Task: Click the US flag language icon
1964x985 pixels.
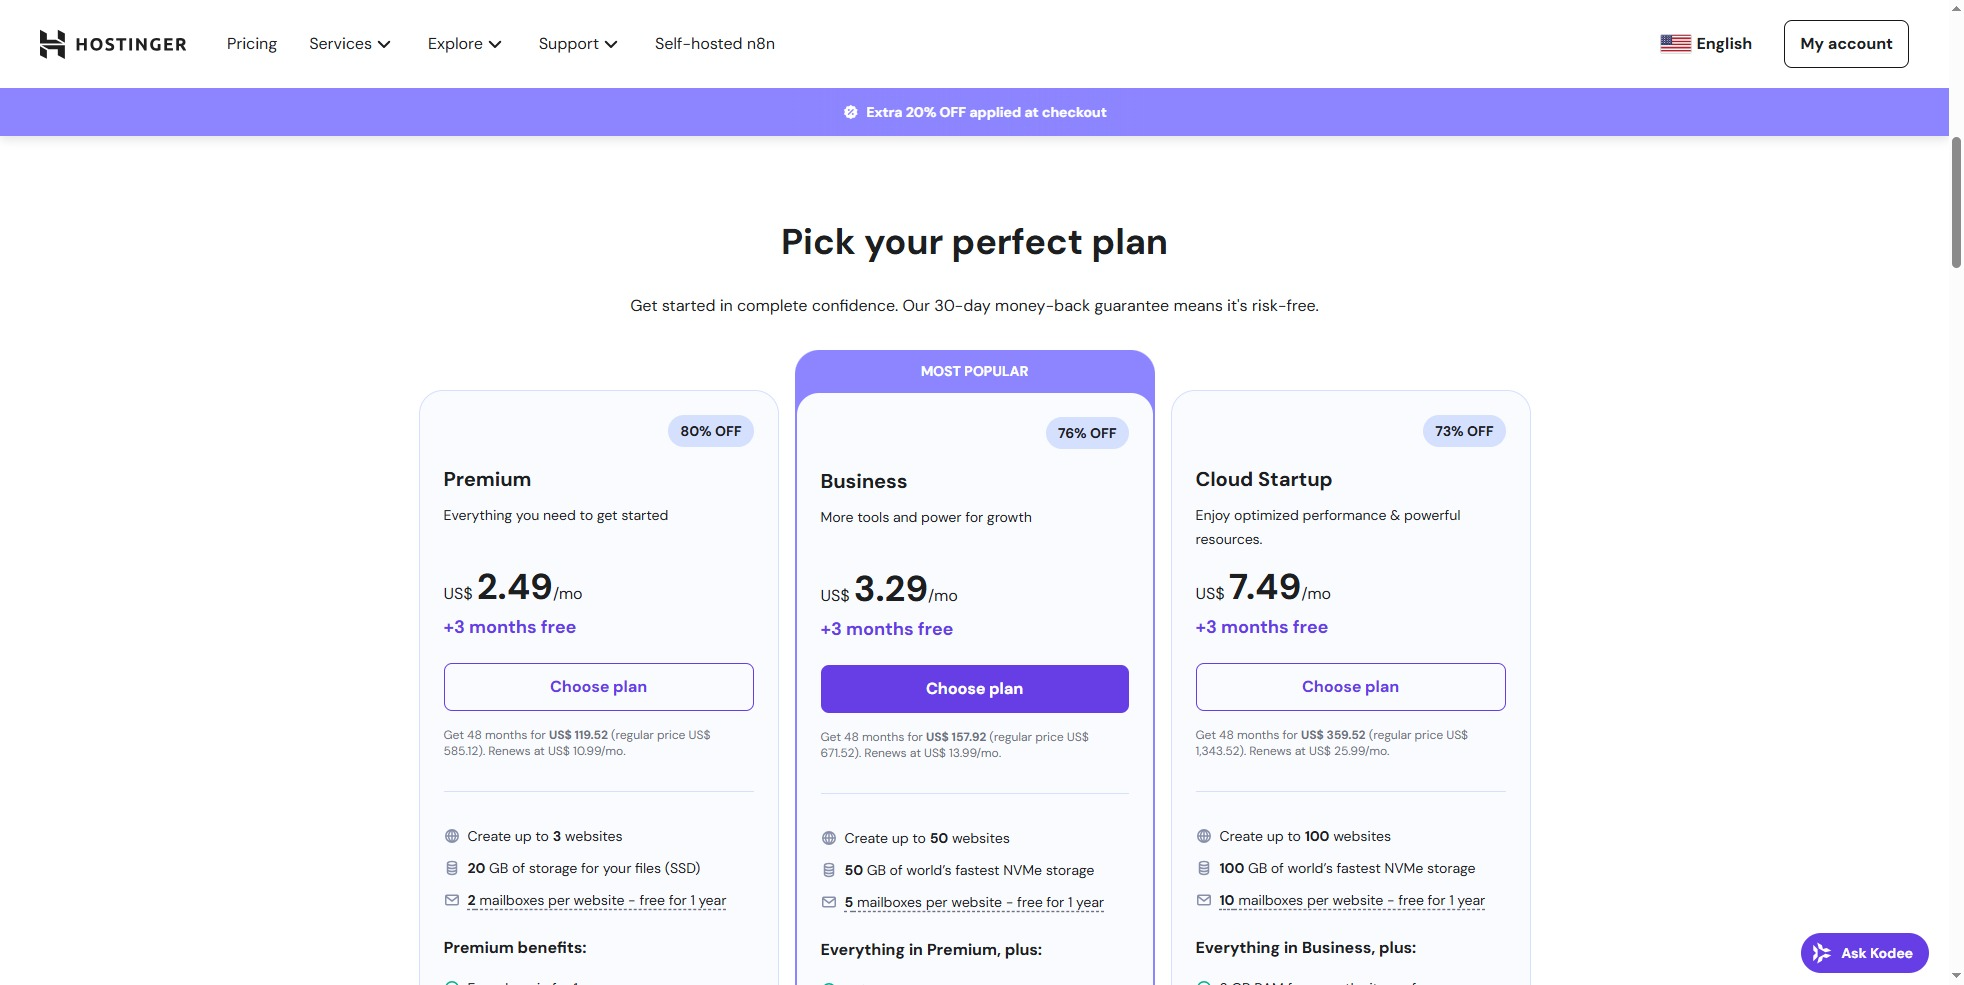Action: click(1675, 44)
